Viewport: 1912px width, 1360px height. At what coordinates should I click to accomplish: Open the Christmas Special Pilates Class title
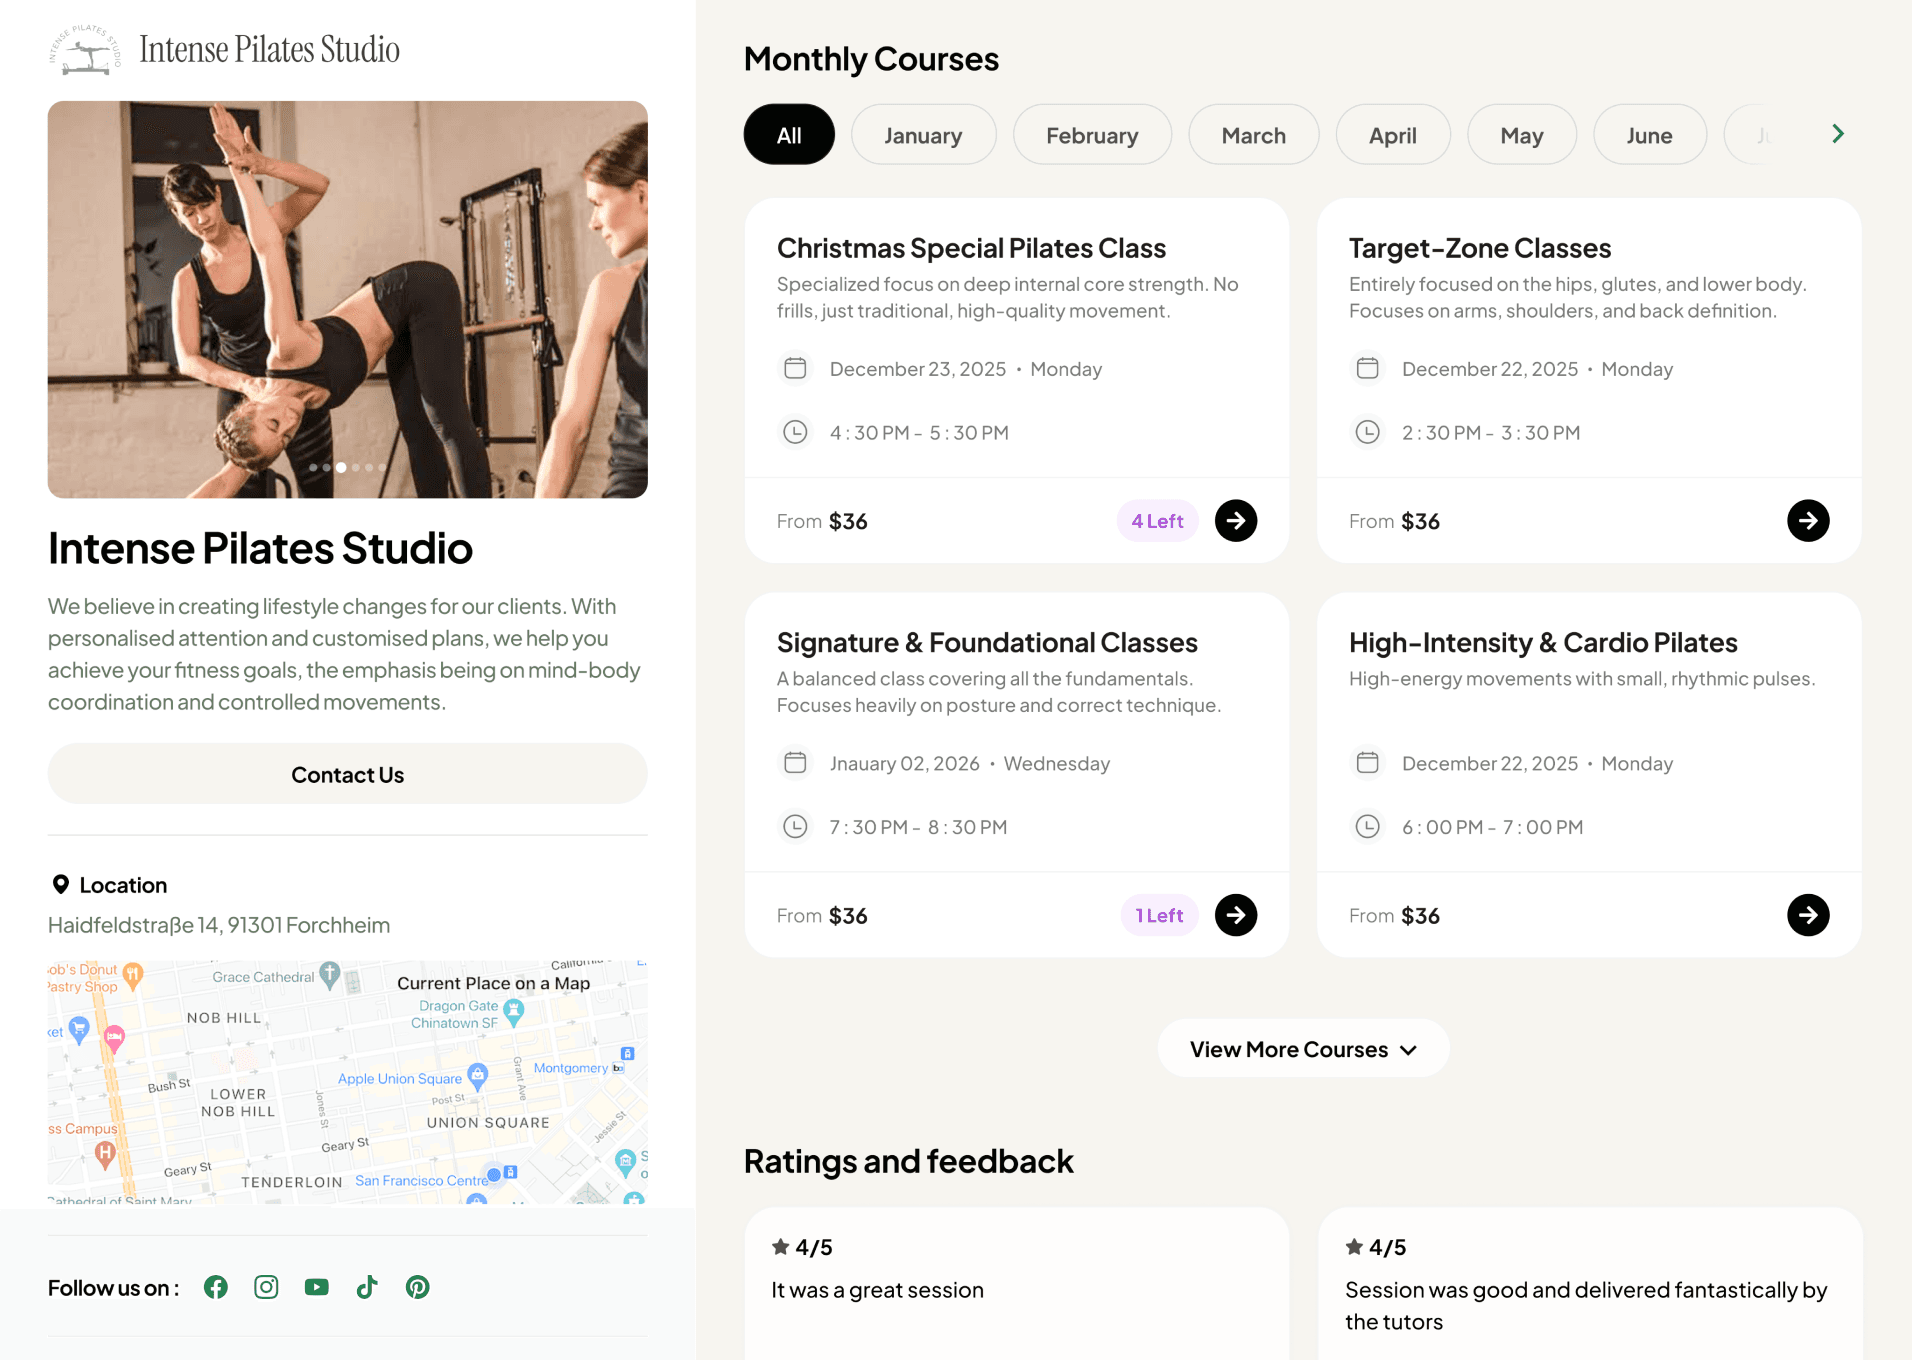pyautogui.click(x=971, y=248)
